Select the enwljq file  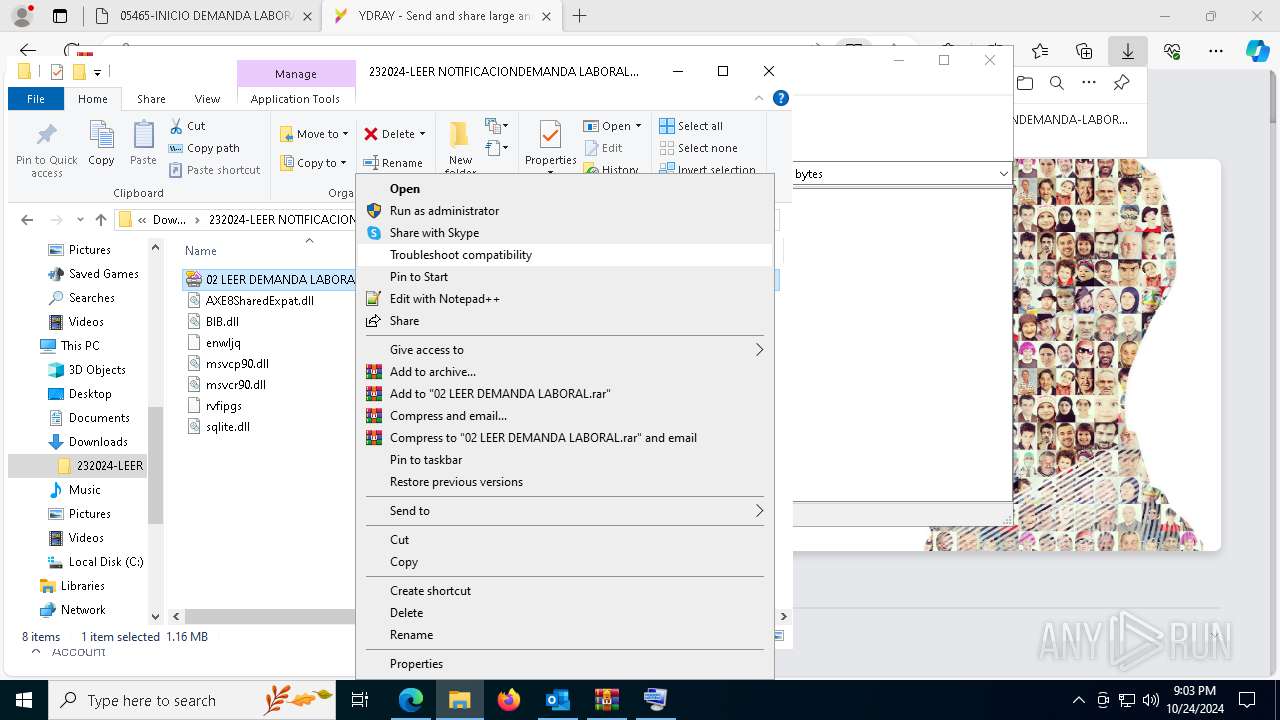[x=223, y=343]
